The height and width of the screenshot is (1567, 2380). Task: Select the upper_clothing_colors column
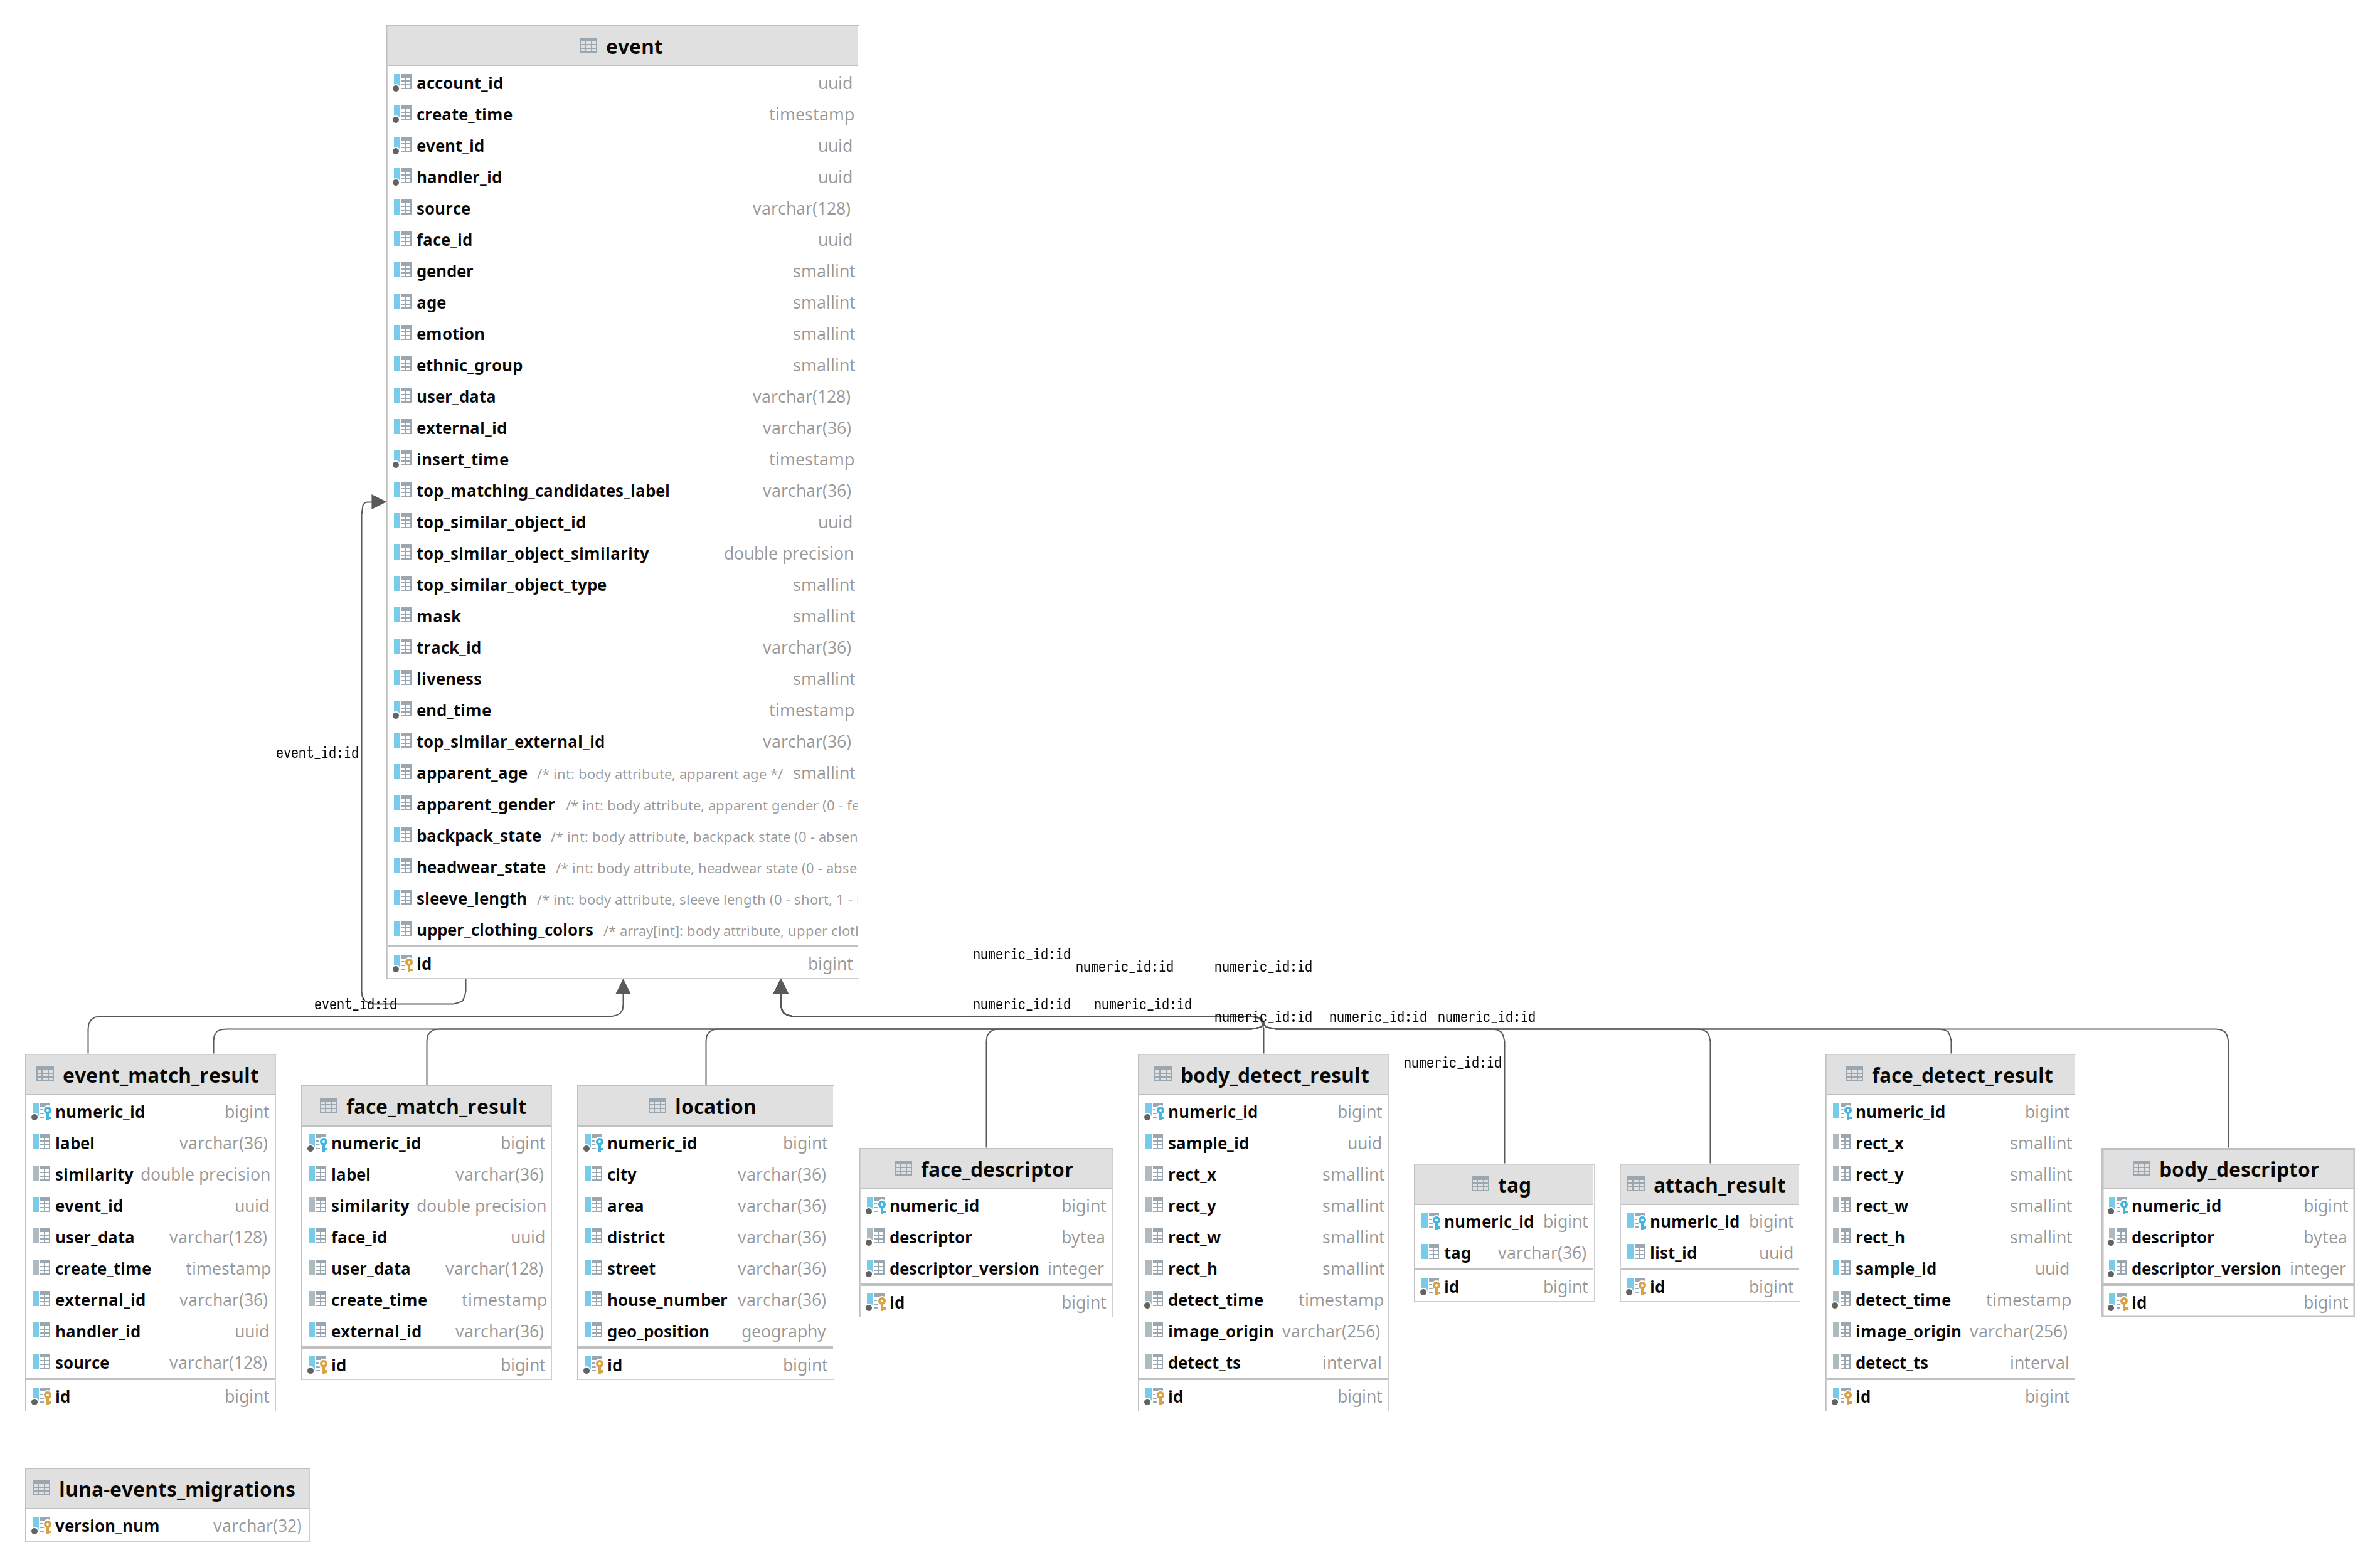[x=623, y=930]
